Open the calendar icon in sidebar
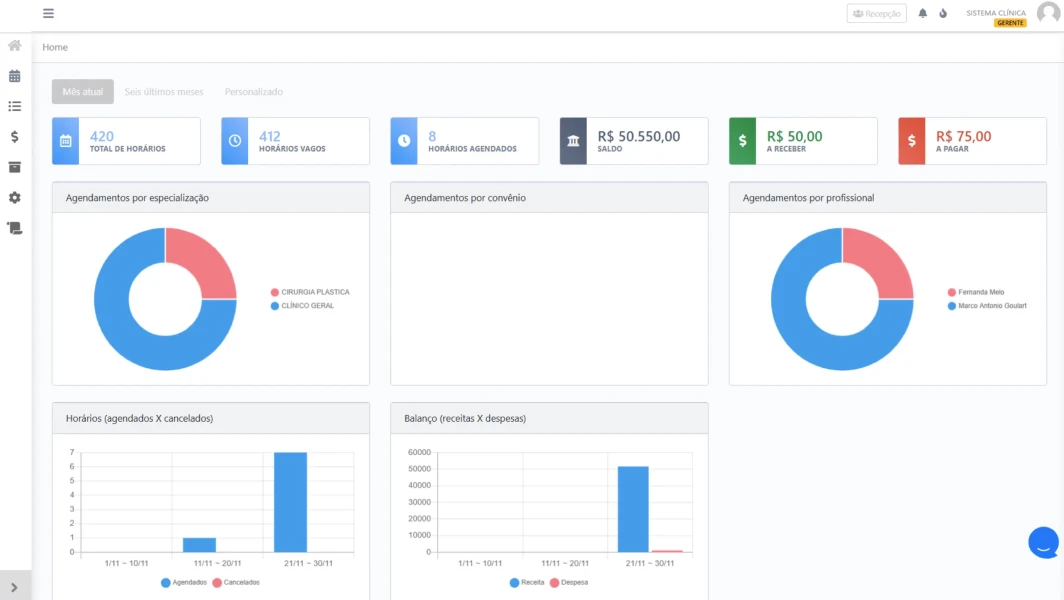1064x600 pixels. (x=15, y=76)
